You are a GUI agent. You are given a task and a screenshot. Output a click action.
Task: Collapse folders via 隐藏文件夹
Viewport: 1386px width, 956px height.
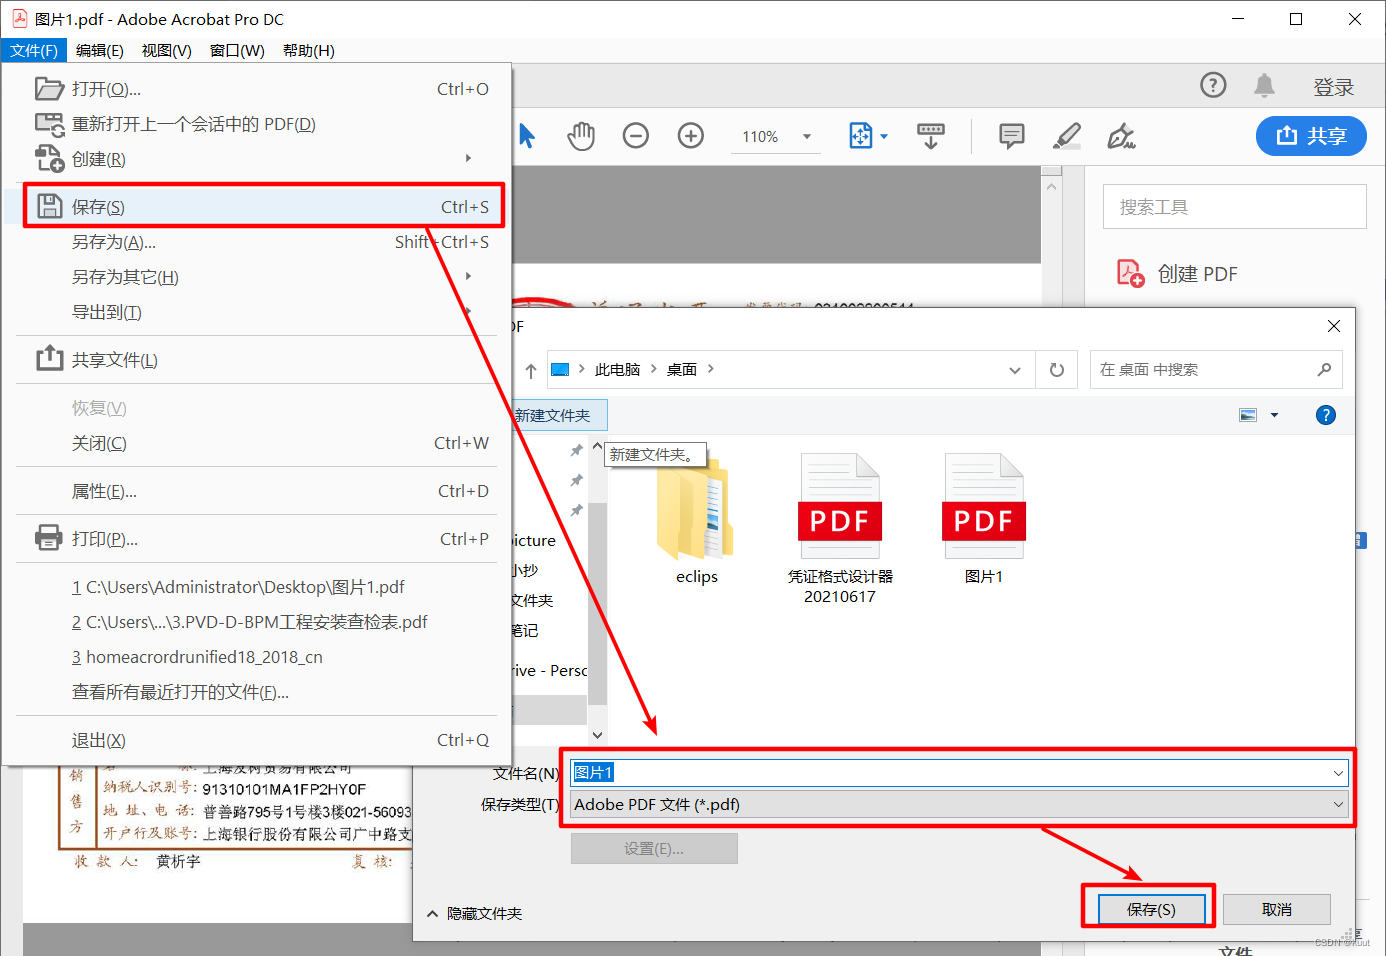[x=474, y=913]
